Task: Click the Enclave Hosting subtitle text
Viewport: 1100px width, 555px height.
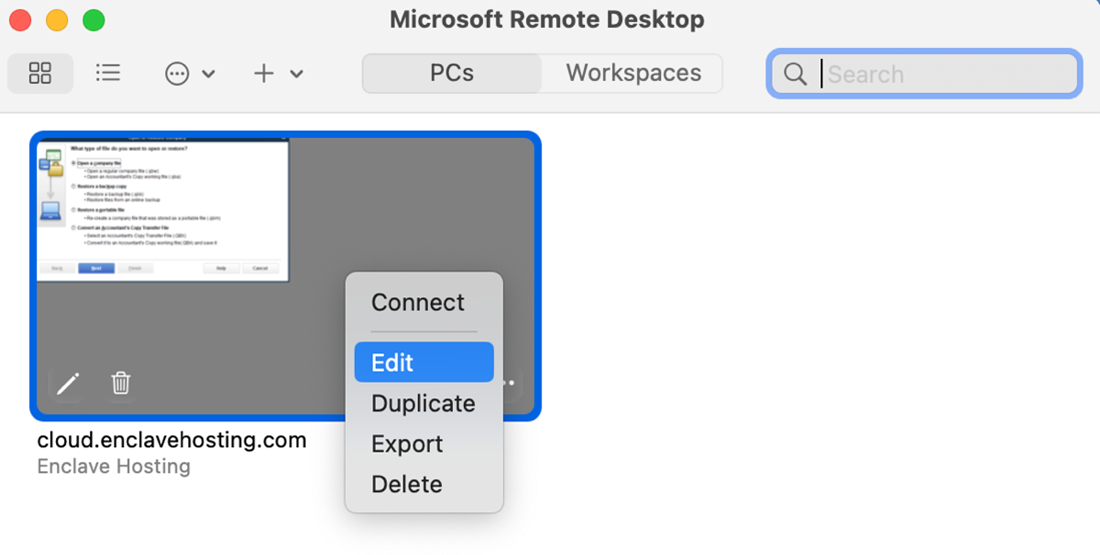Action: [x=114, y=467]
